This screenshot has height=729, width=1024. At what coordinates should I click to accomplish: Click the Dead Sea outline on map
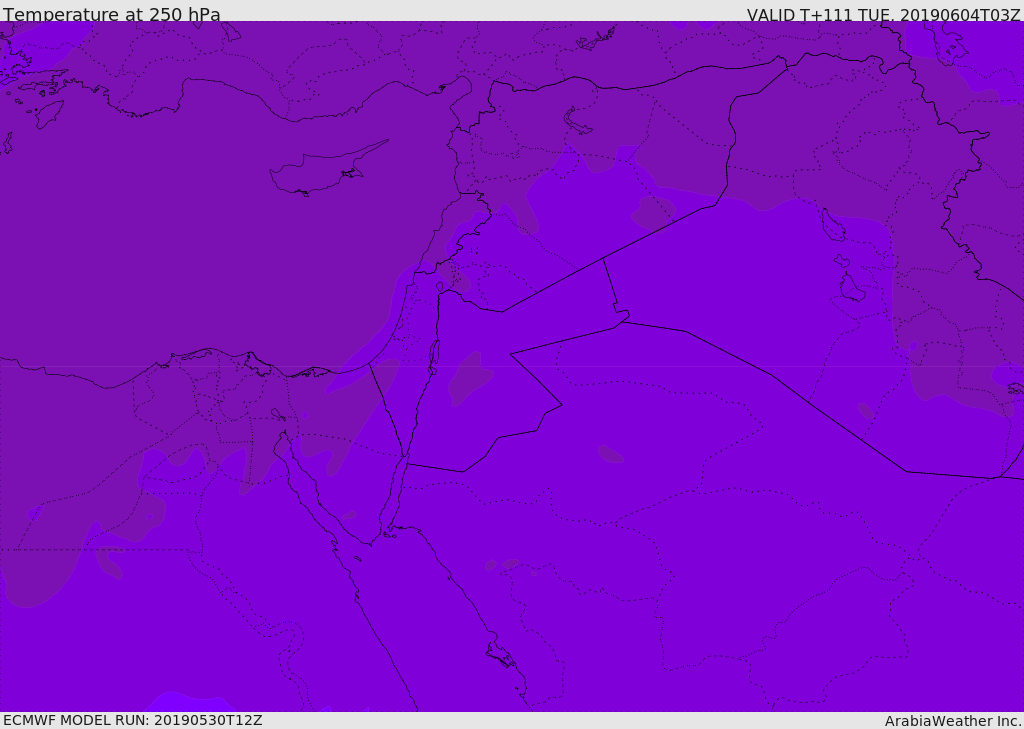pos(433,355)
